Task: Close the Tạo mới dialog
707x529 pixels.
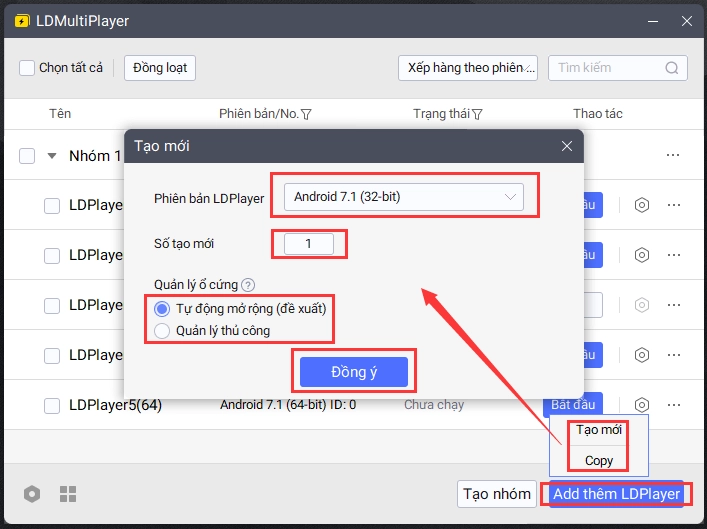Action: (x=567, y=146)
